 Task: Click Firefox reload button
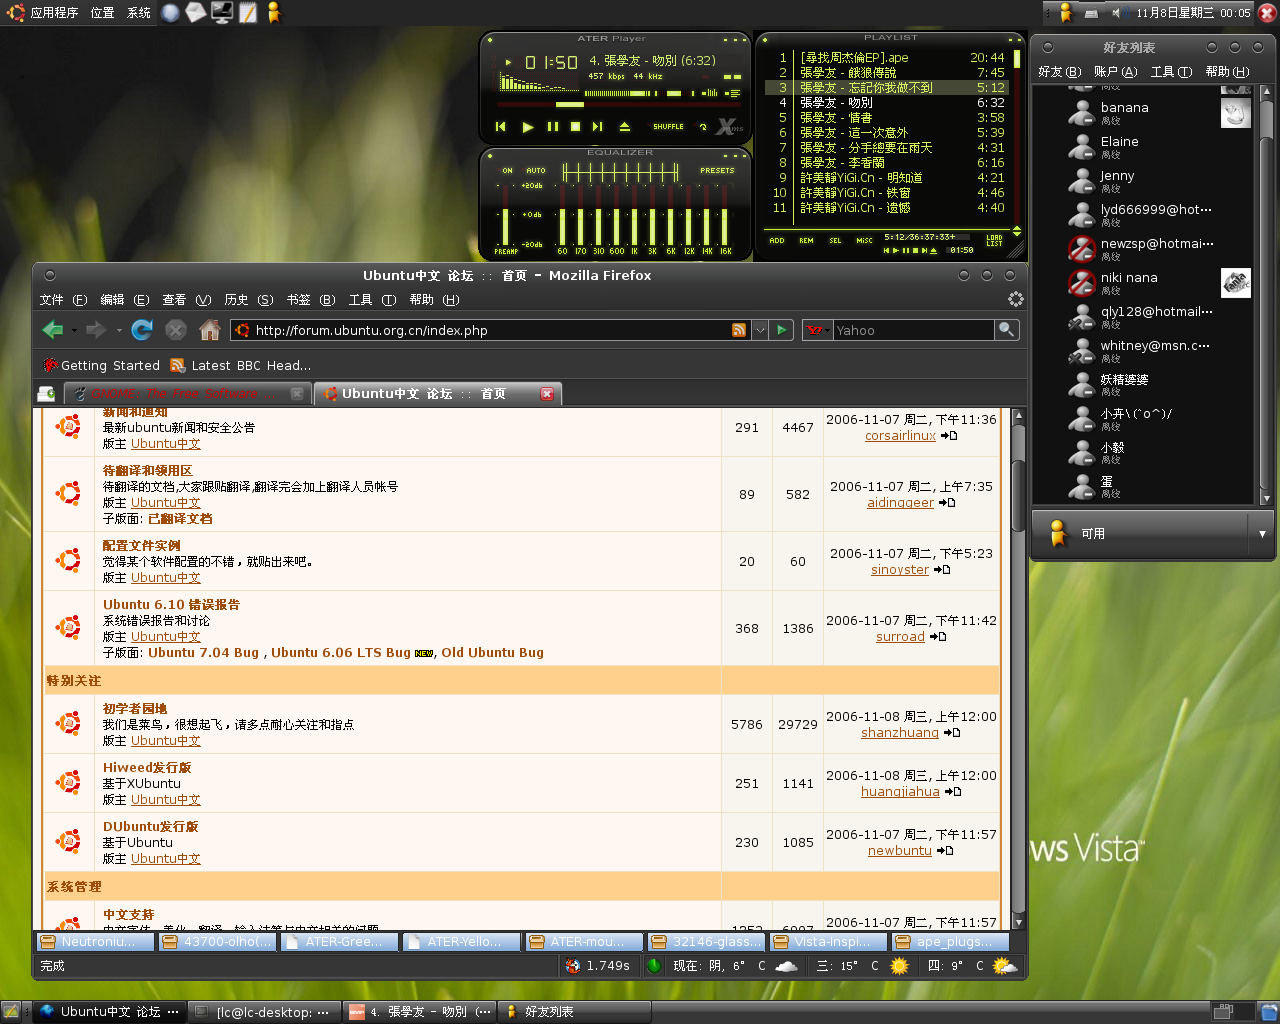click(142, 329)
